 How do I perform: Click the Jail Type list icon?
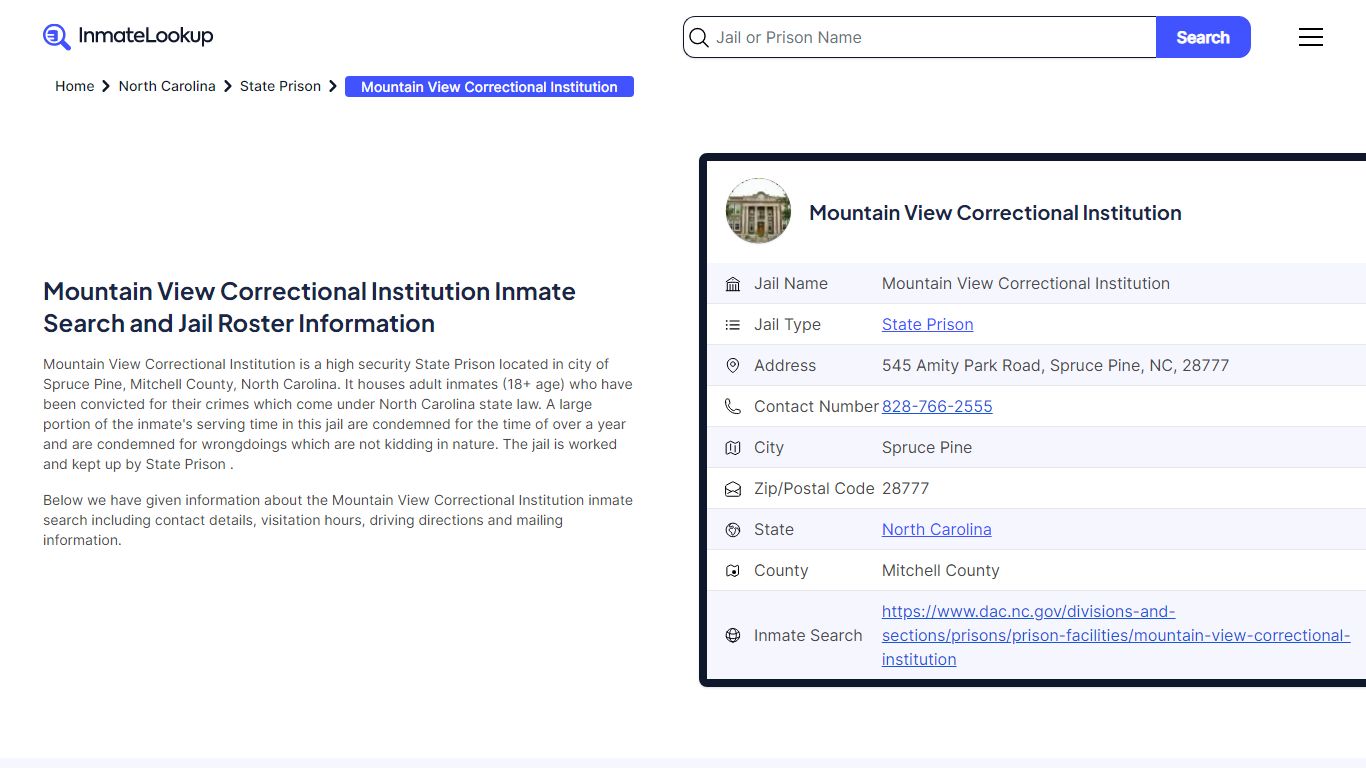click(733, 325)
